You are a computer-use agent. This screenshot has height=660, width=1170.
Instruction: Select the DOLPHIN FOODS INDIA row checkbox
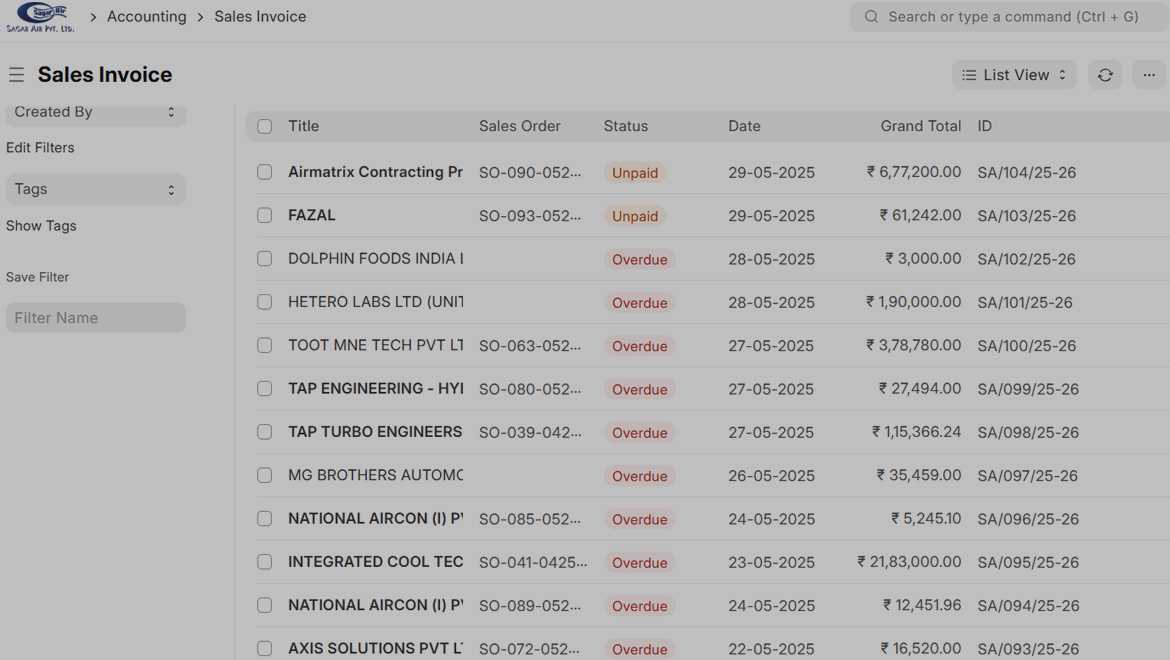[264, 258]
